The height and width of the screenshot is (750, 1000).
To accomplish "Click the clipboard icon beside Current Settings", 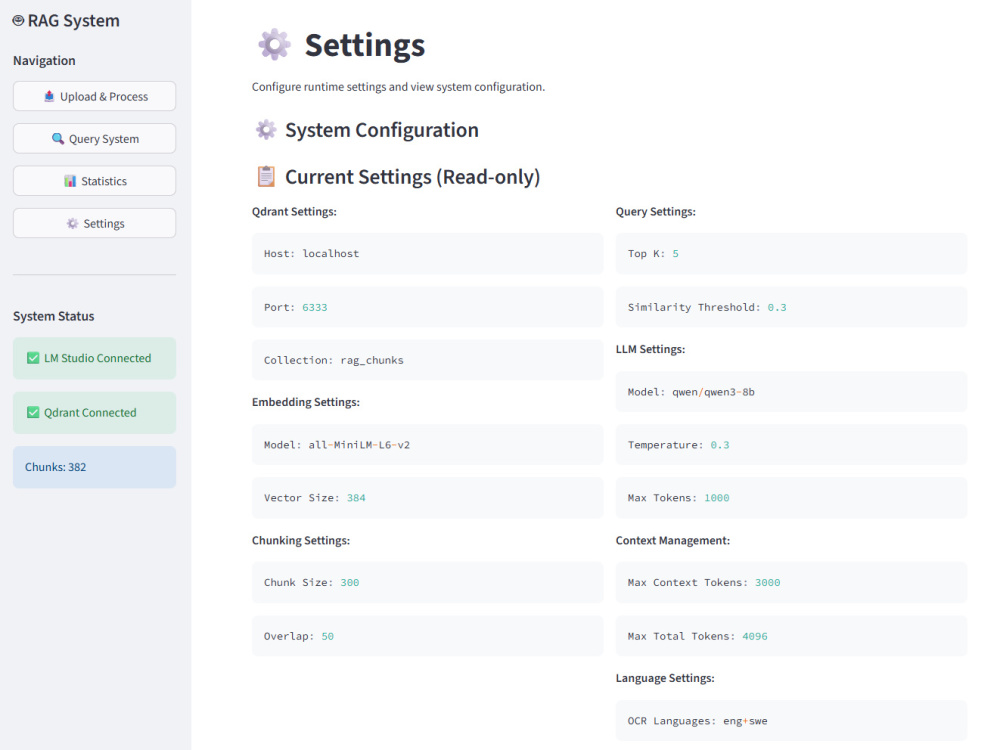I will tap(266, 177).
